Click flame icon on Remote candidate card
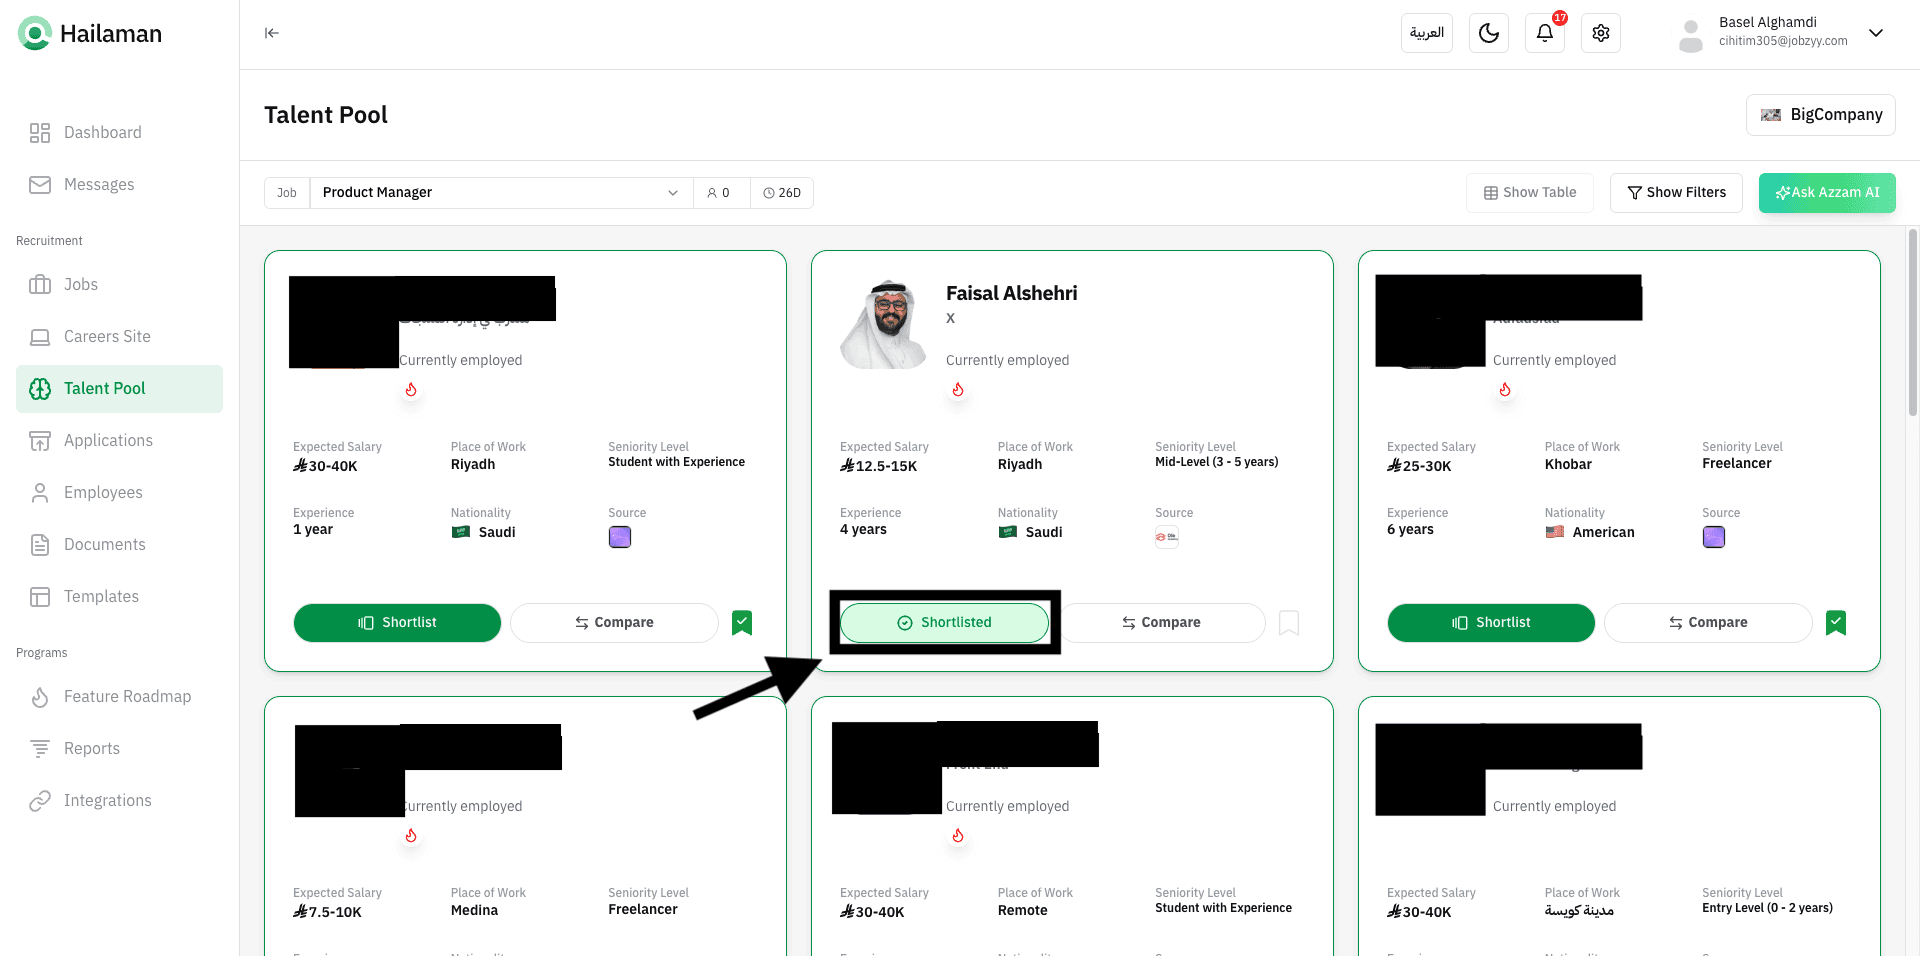The width and height of the screenshot is (1920, 956). coord(958,836)
